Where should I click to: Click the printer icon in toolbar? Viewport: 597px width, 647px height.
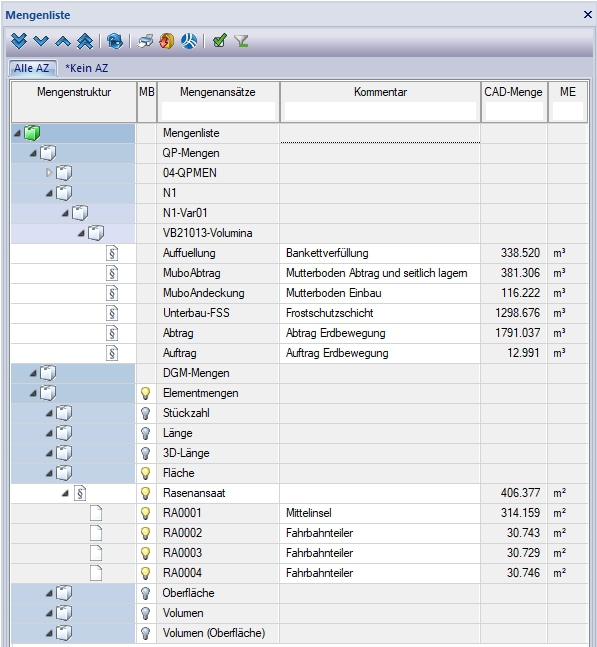click(x=145, y=41)
